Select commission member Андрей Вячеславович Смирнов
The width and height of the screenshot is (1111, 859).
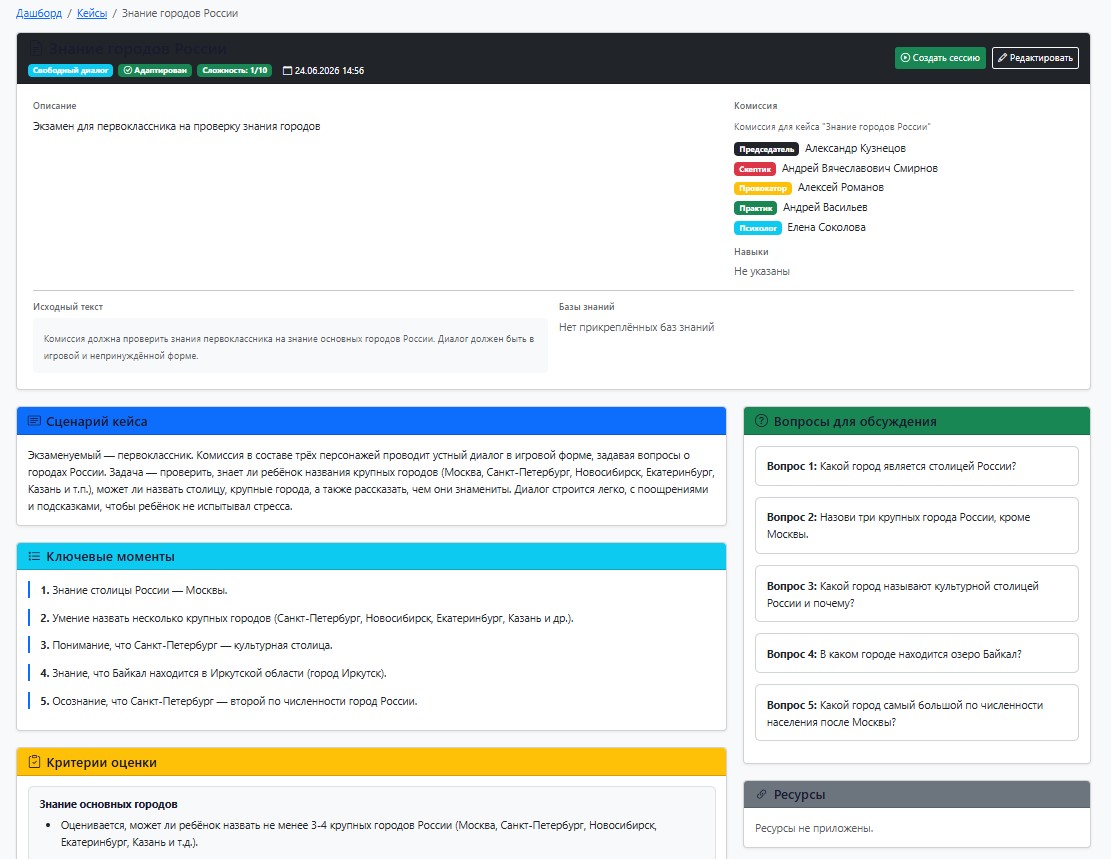click(859, 168)
